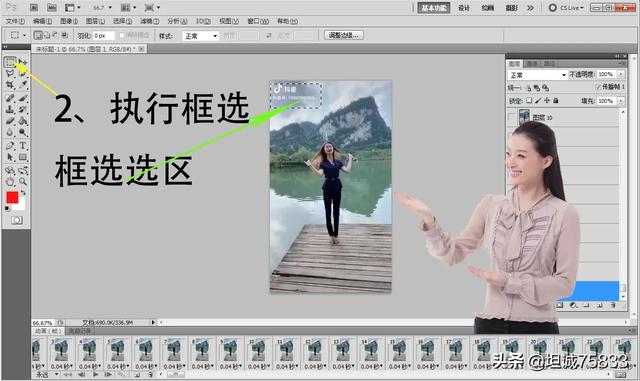Click the Subtract from Selection mode button
The width and height of the screenshot is (640, 381).
pos(56,36)
